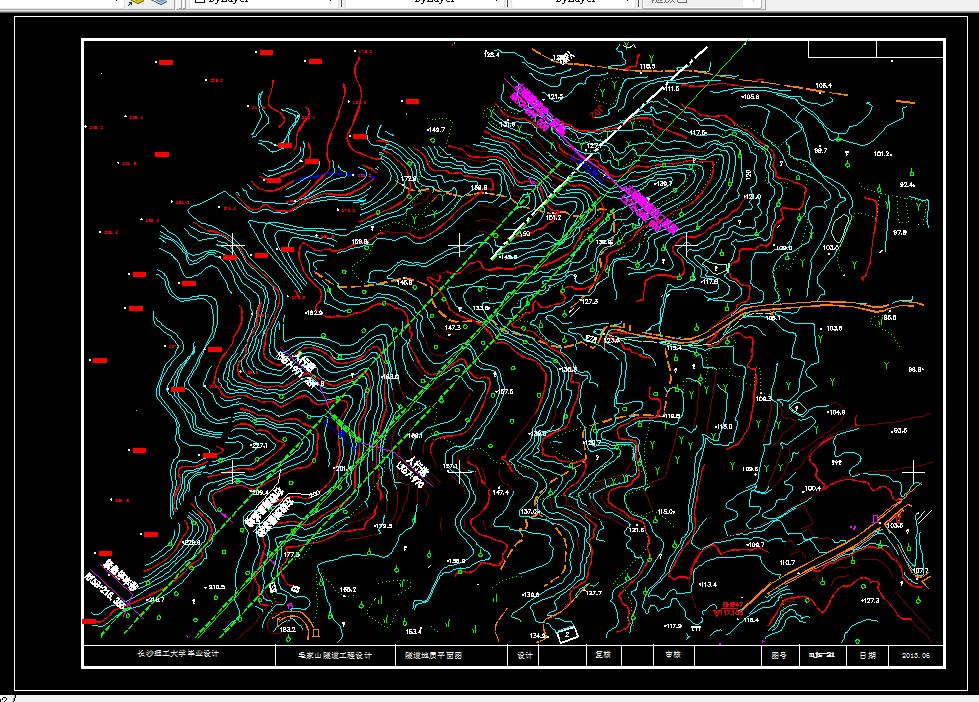The image size is (979, 702).
Task: Click the elevation label '227.1'
Action: (x=258, y=445)
